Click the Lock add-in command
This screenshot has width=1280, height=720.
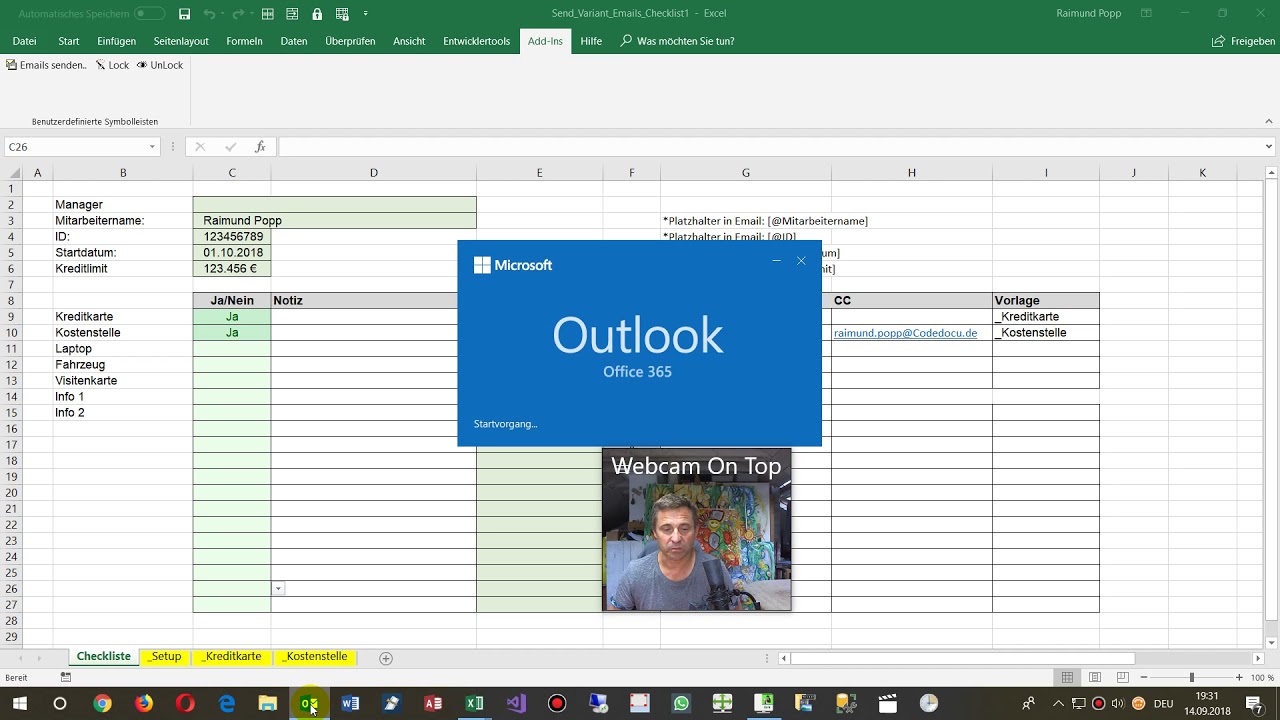pyautogui.click(x=112, y=65)
